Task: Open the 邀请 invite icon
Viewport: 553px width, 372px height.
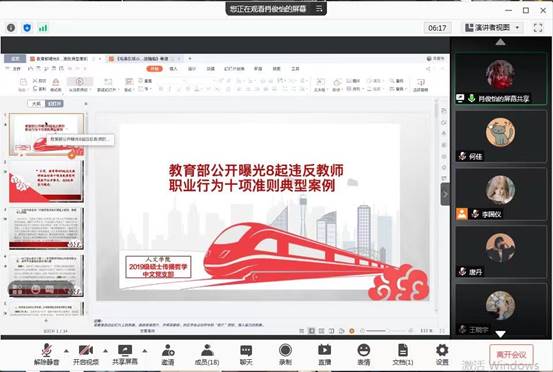Action: (x=168, y=354)
